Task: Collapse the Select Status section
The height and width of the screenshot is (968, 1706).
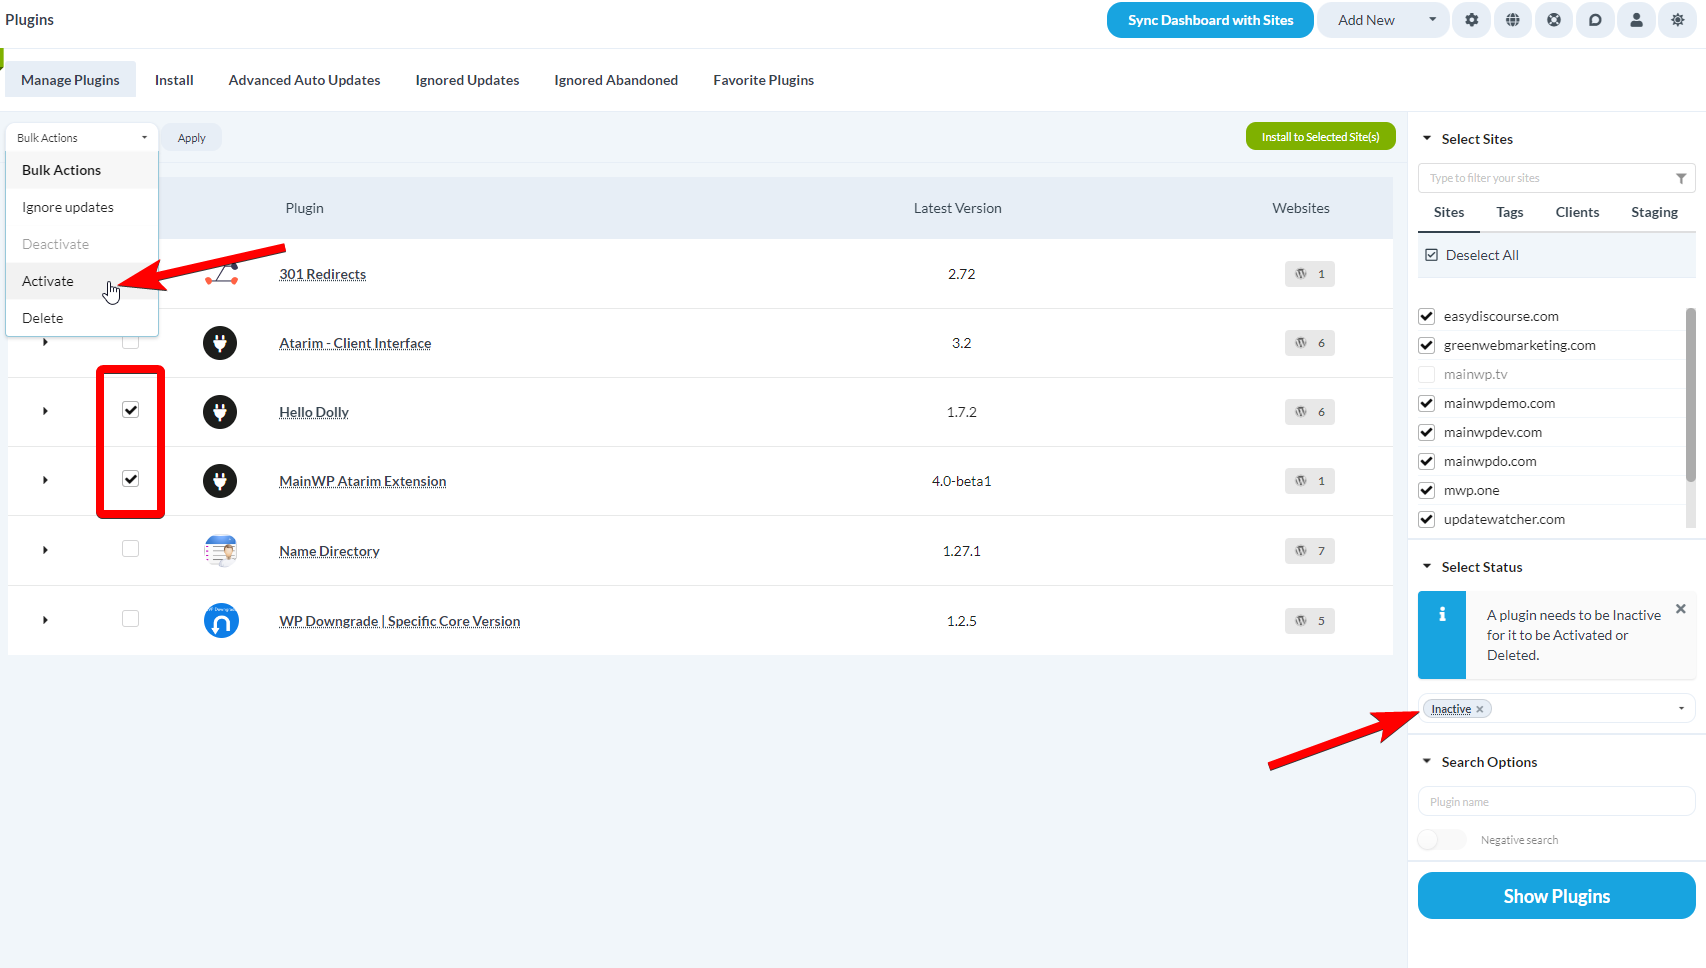Action: (x=1427, y=566)
